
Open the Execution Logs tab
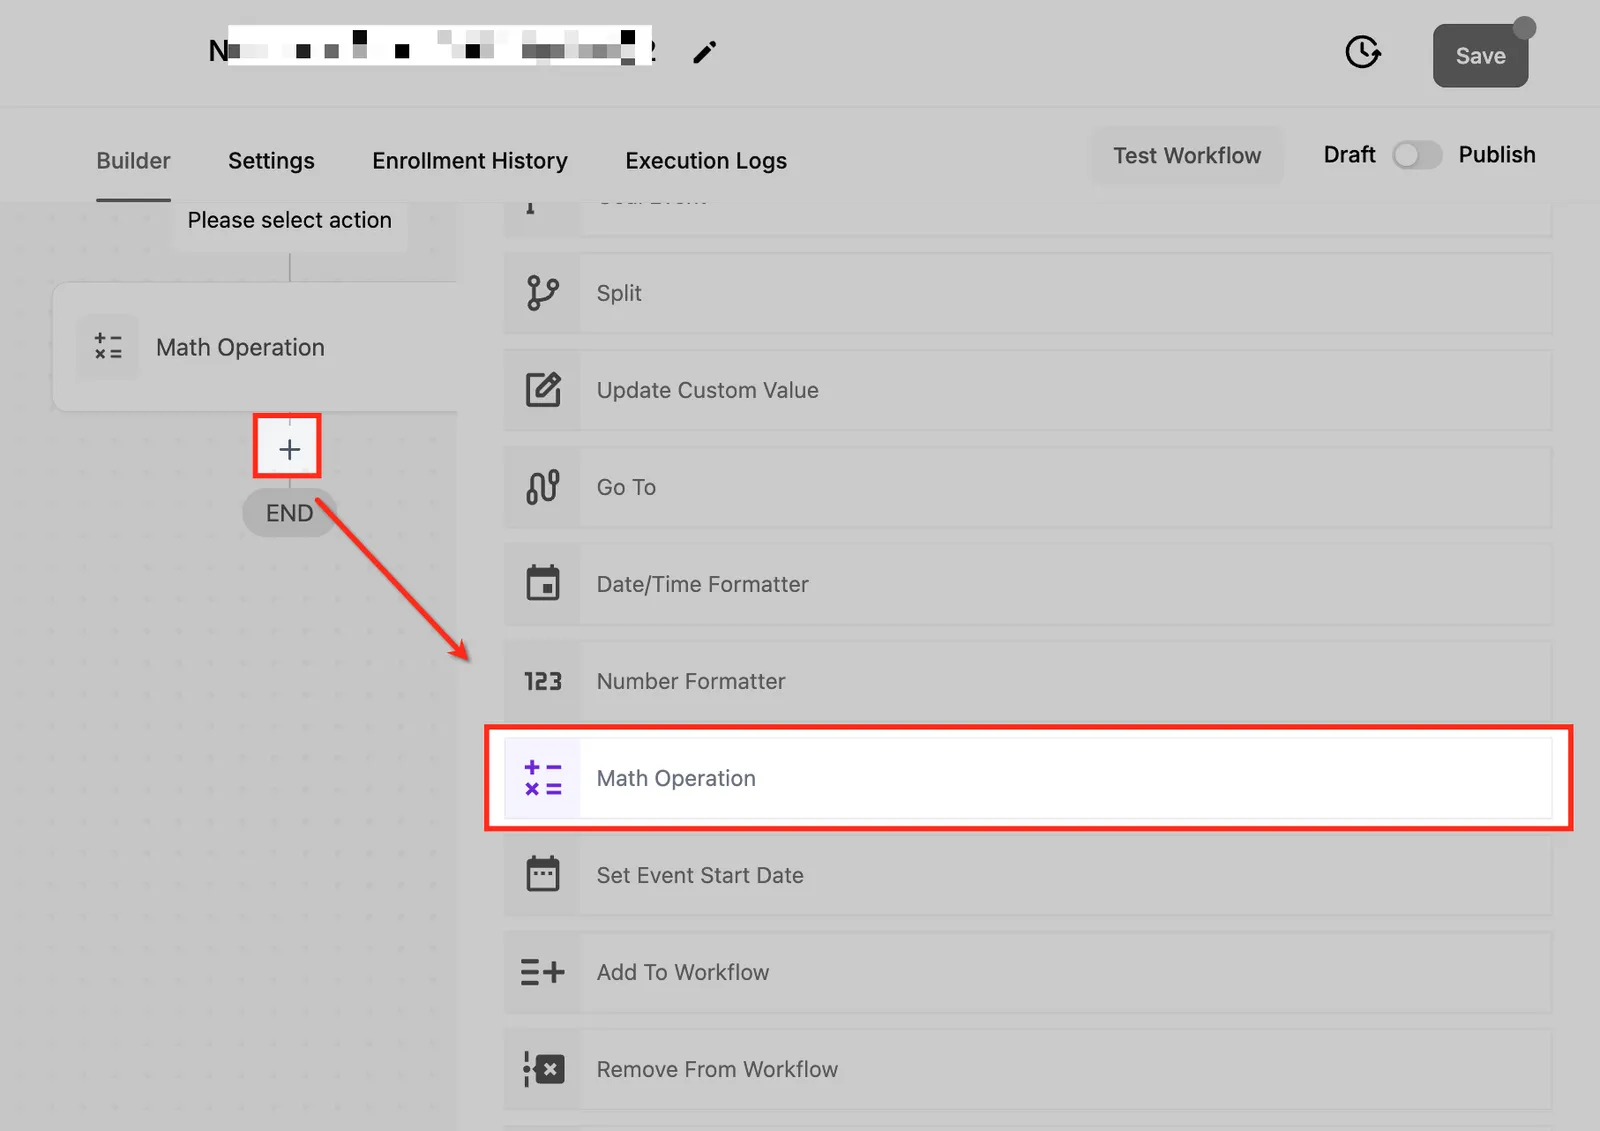click(x=706, y=161)
